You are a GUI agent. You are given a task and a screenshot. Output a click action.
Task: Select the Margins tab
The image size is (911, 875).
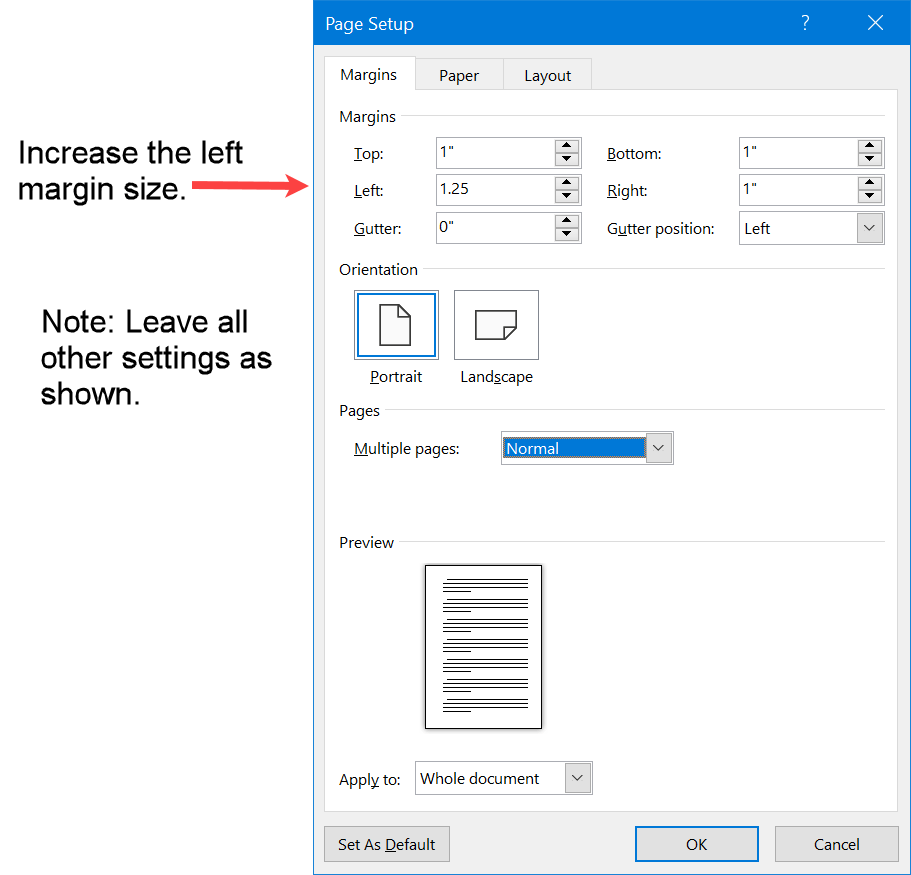[369, 74]
